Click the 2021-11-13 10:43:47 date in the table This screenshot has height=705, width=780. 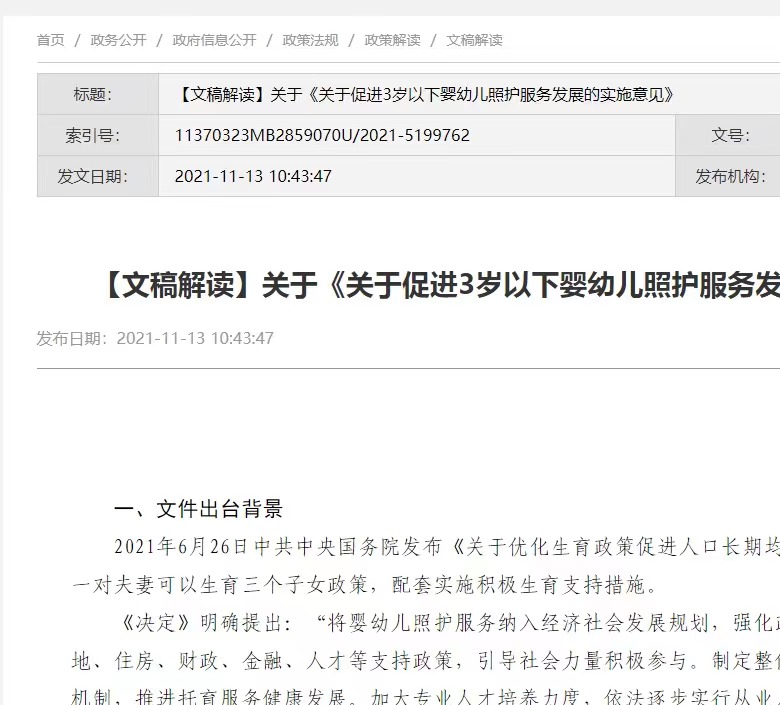(x=253, y=176)
